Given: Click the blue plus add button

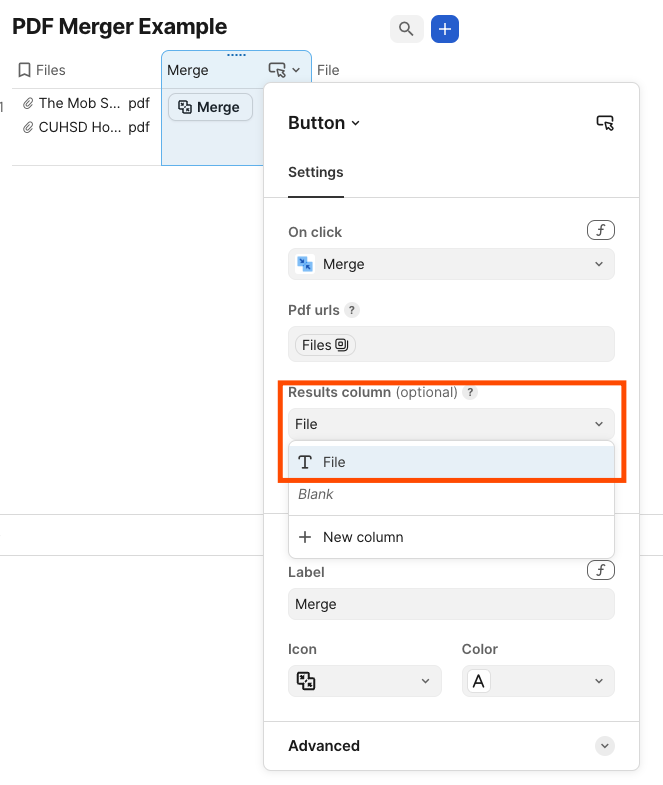Looking at the screenshot, I should [x=445, y=29].
